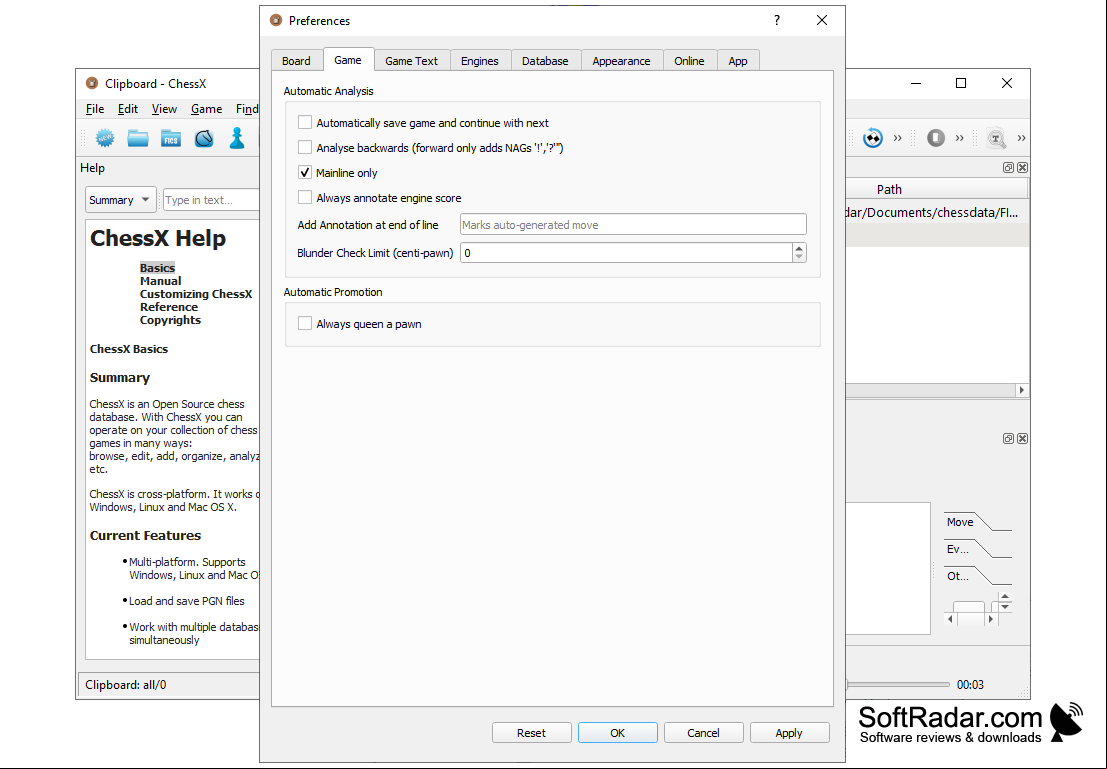The image size is (1107, 769).
Task: Close the database list panel
Action: (x=1022, y=167)
